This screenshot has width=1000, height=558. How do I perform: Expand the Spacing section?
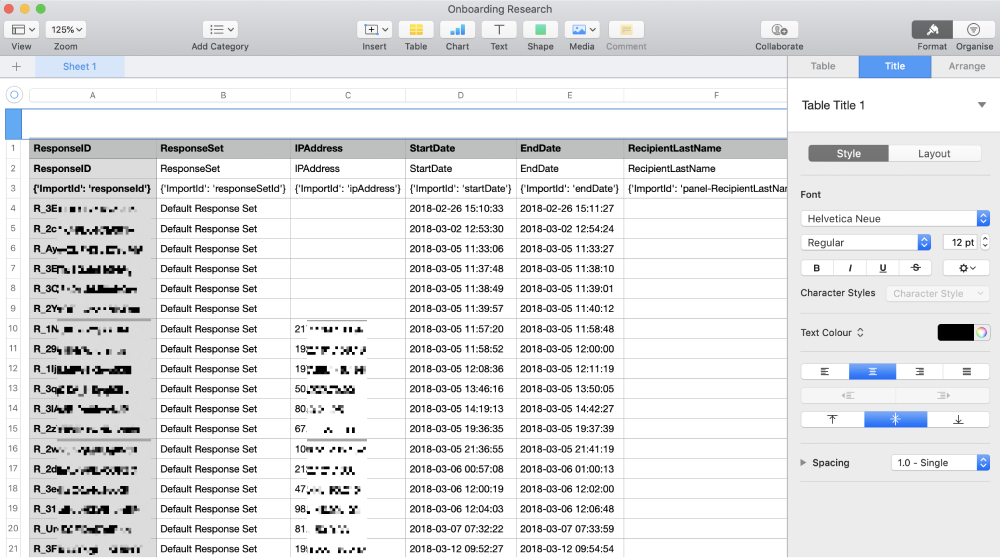tap(805, 463)
